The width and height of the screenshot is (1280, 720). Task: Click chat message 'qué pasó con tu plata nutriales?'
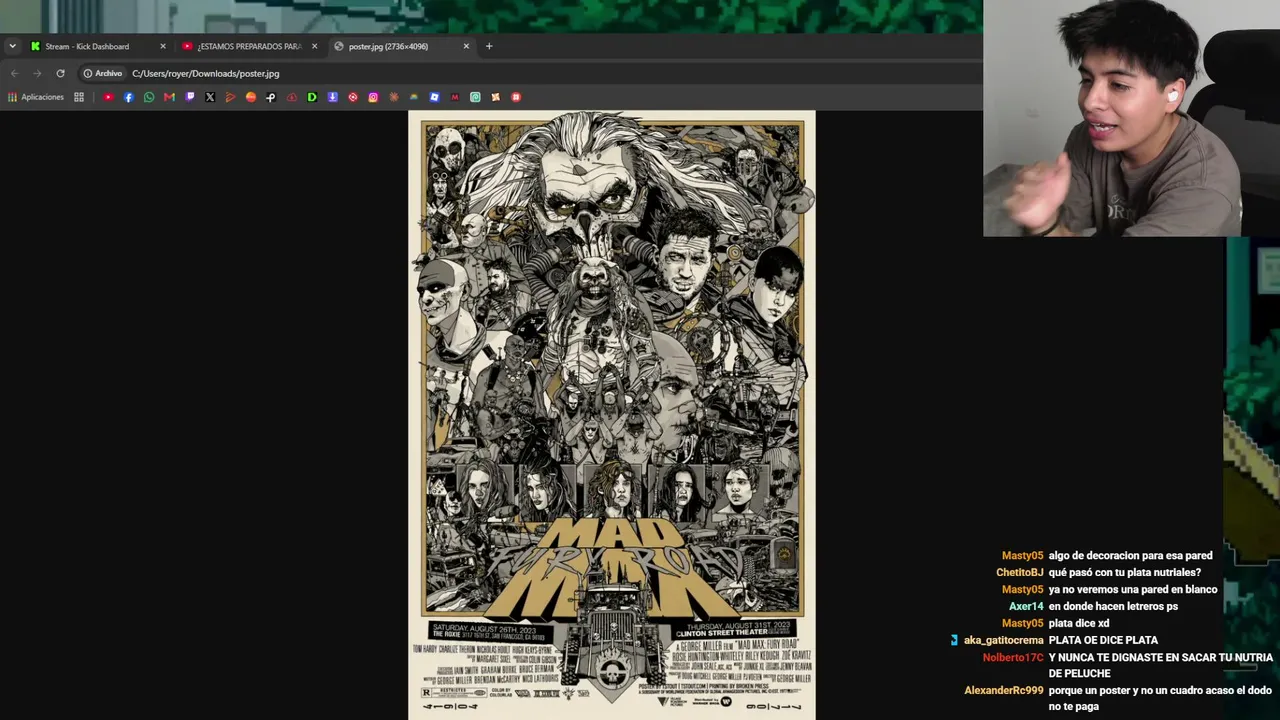click(1124, 573)
